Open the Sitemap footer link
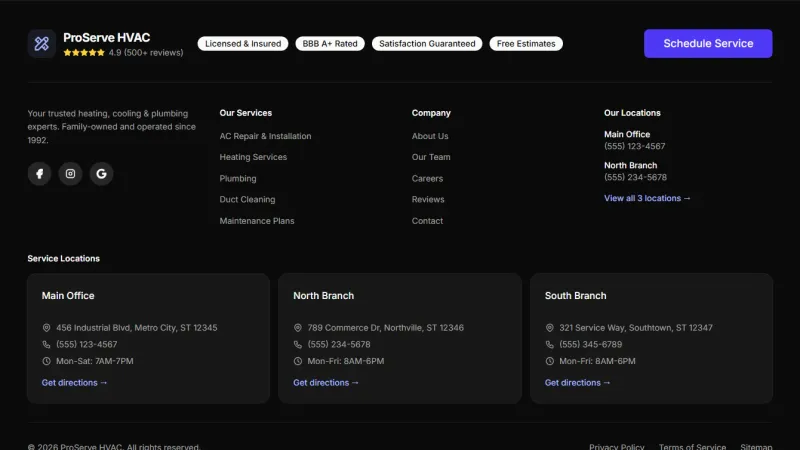The image size is (800, 450). (x=756, y=446)
